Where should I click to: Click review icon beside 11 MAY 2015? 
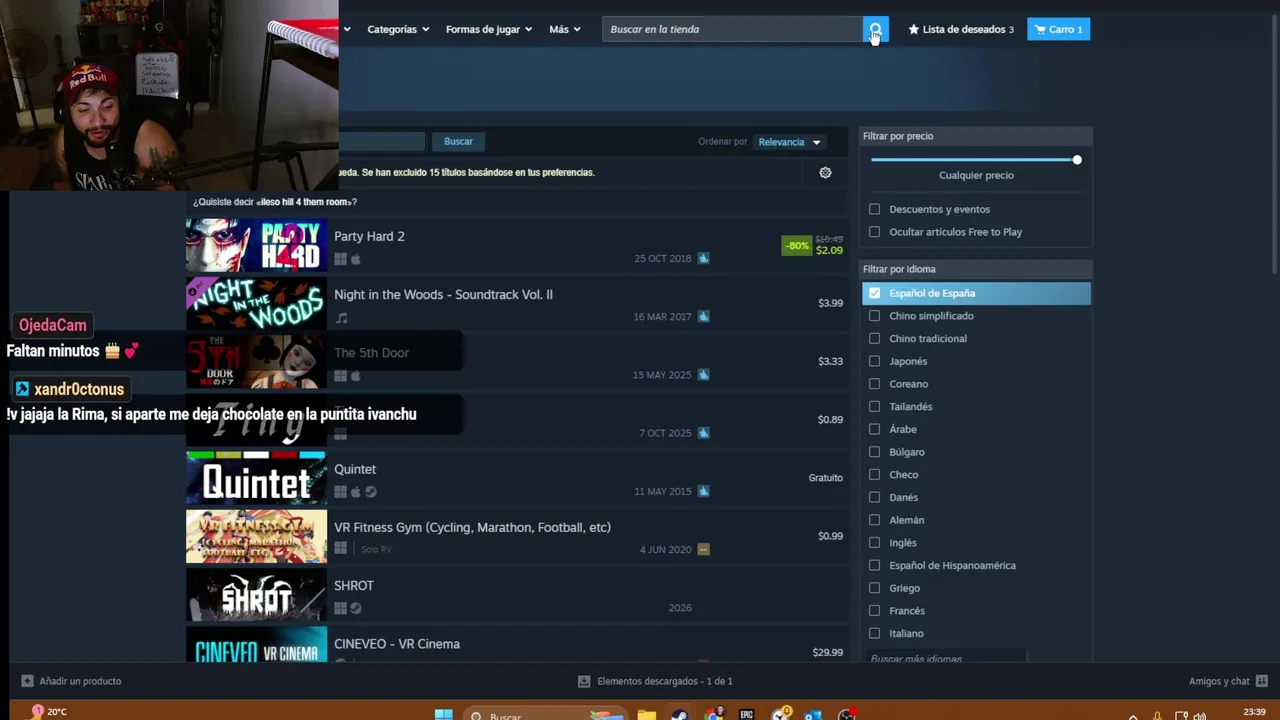point(703,491)
